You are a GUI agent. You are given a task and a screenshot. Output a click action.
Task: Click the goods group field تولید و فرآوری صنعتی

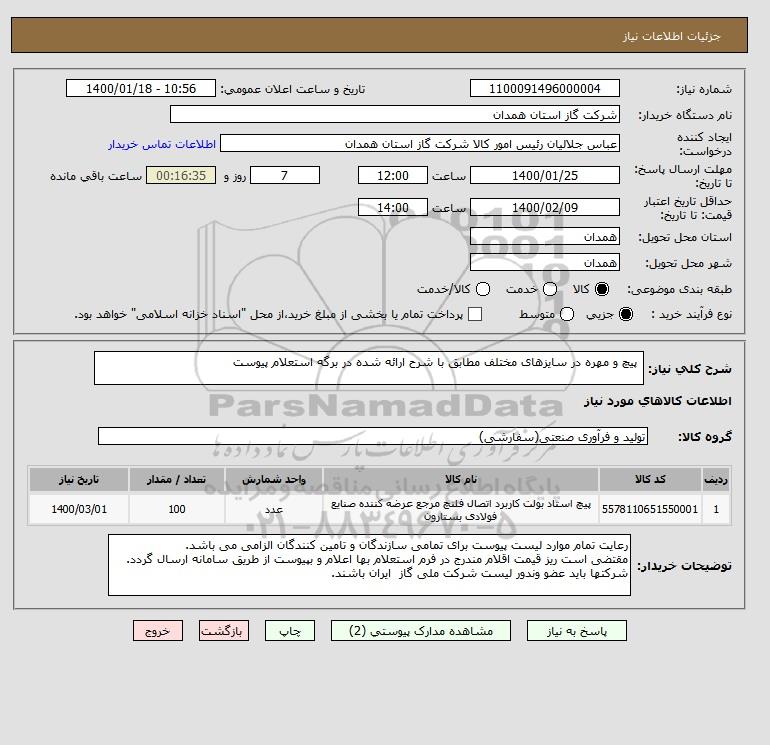373,436
